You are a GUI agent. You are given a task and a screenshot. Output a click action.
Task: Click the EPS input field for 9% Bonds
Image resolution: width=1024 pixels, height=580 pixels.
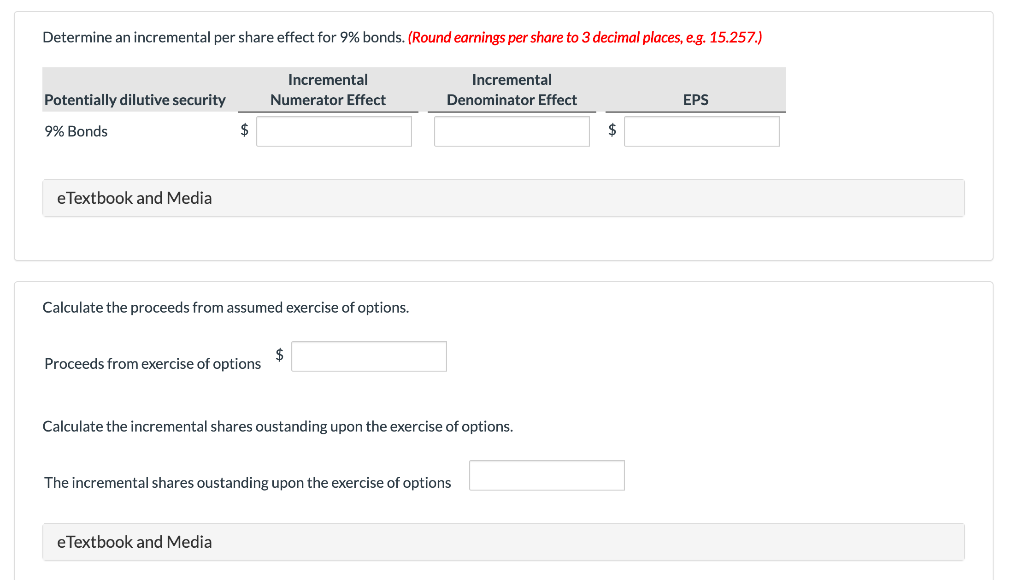coord(701,131)
